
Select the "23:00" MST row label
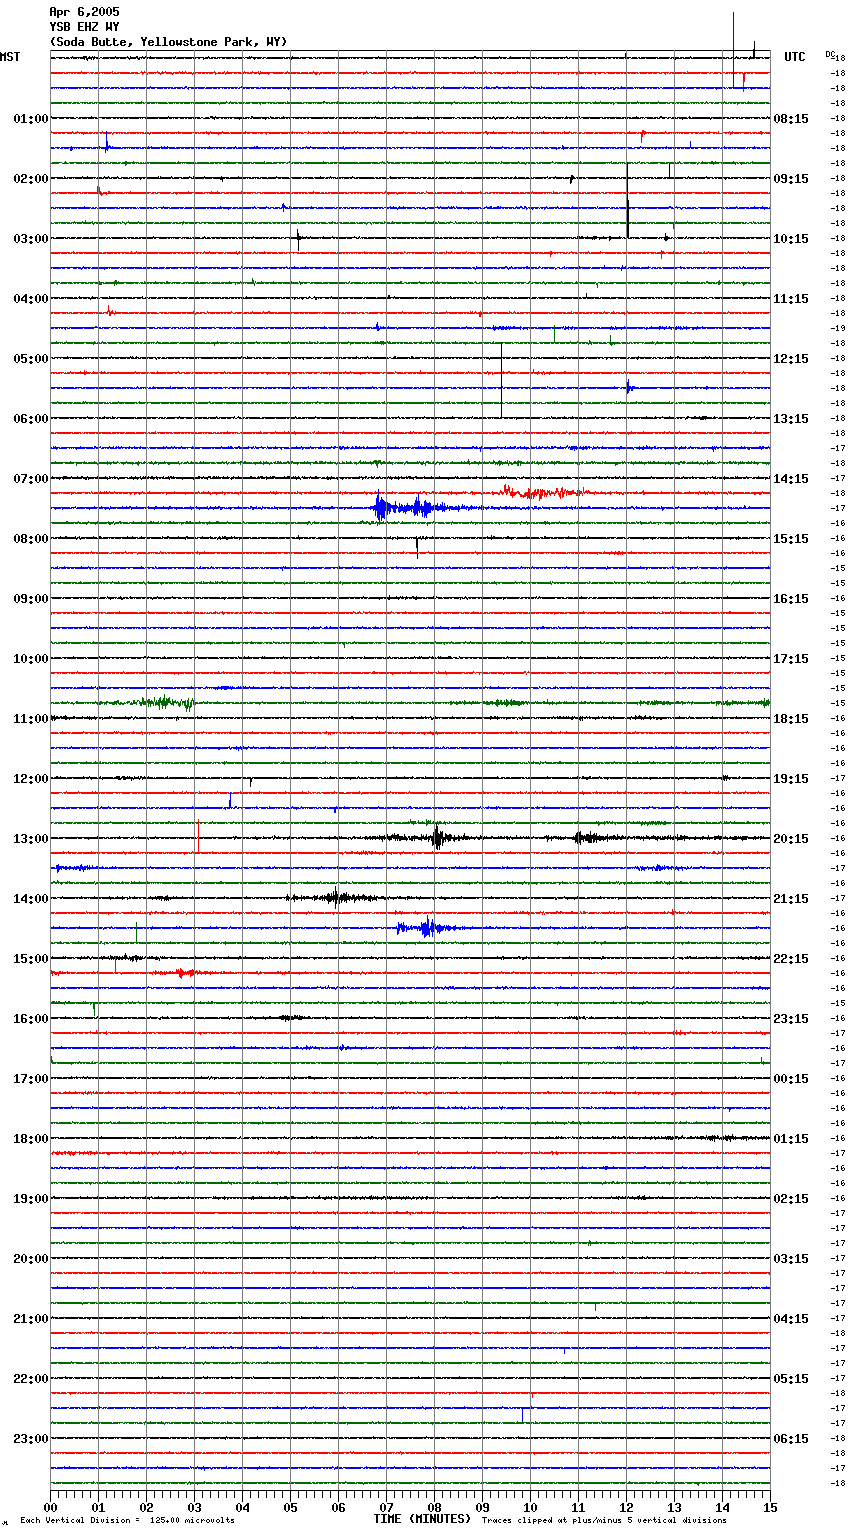pos(31,1439)
